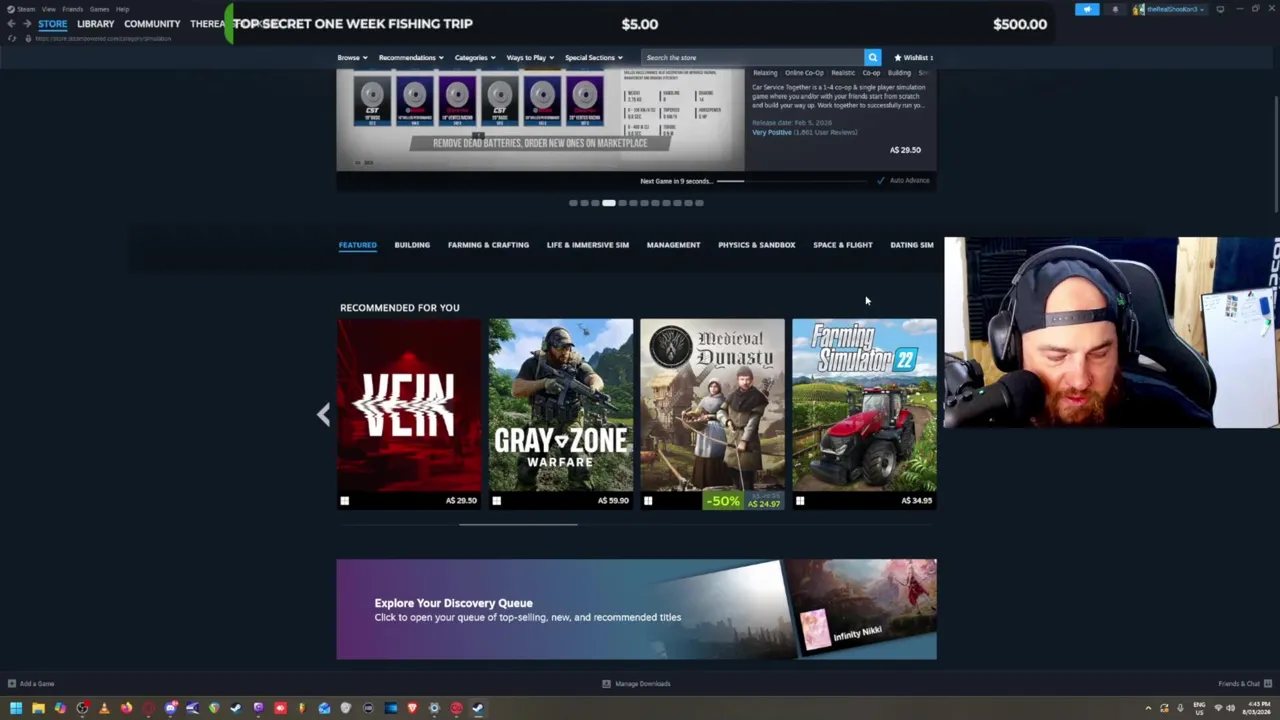The image size is (1280, 720).
Task: Click the highlighted carousel page indicator
Action: pos(609,203)
